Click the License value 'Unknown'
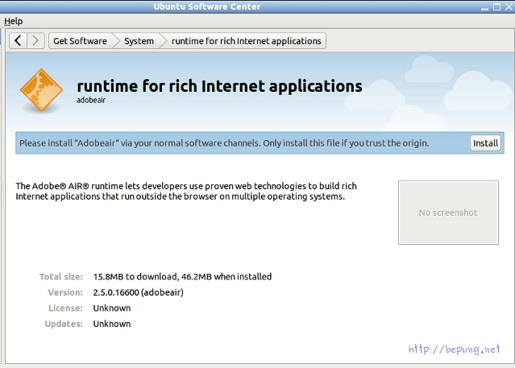Screen dimensions: 515x368 coord(112,308)
